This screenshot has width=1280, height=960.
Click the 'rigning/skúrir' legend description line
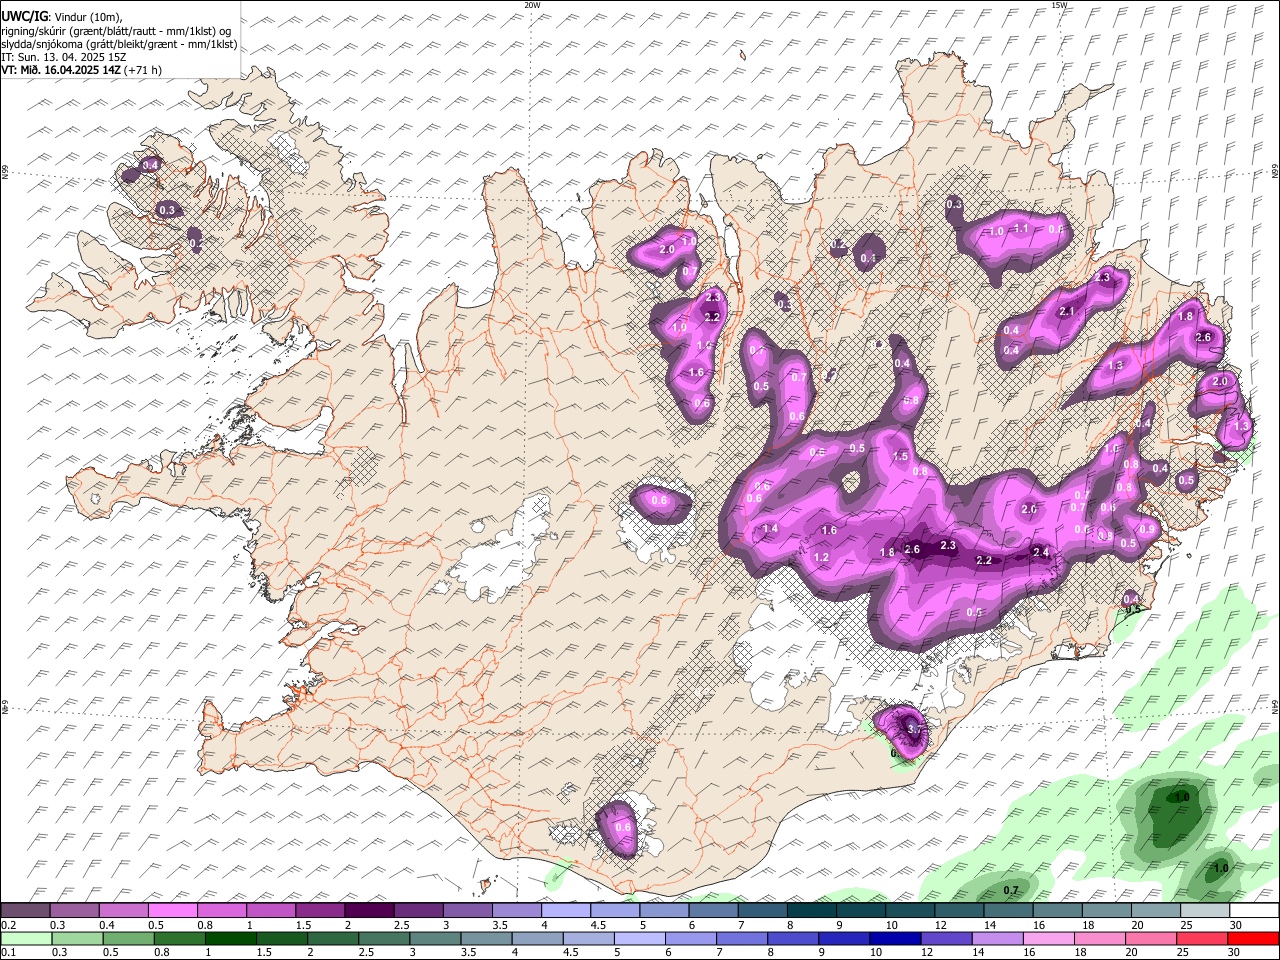116,31
